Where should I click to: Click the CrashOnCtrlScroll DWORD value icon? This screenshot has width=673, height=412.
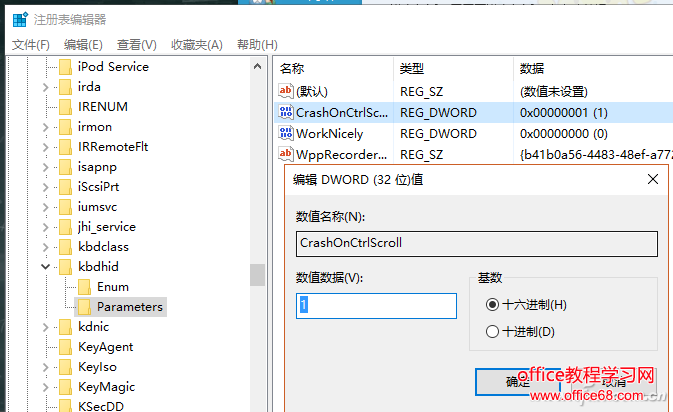tap(286, 112)
